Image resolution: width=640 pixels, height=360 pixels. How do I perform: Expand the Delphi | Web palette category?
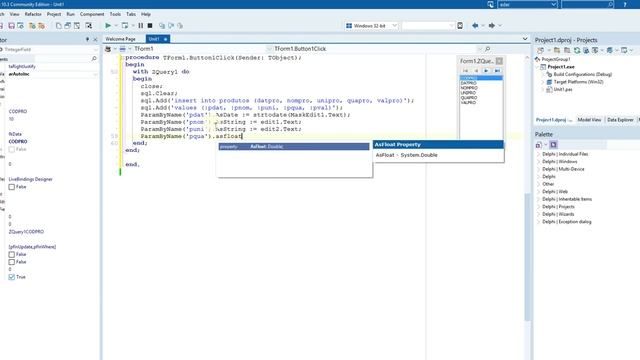click(538, 192)
